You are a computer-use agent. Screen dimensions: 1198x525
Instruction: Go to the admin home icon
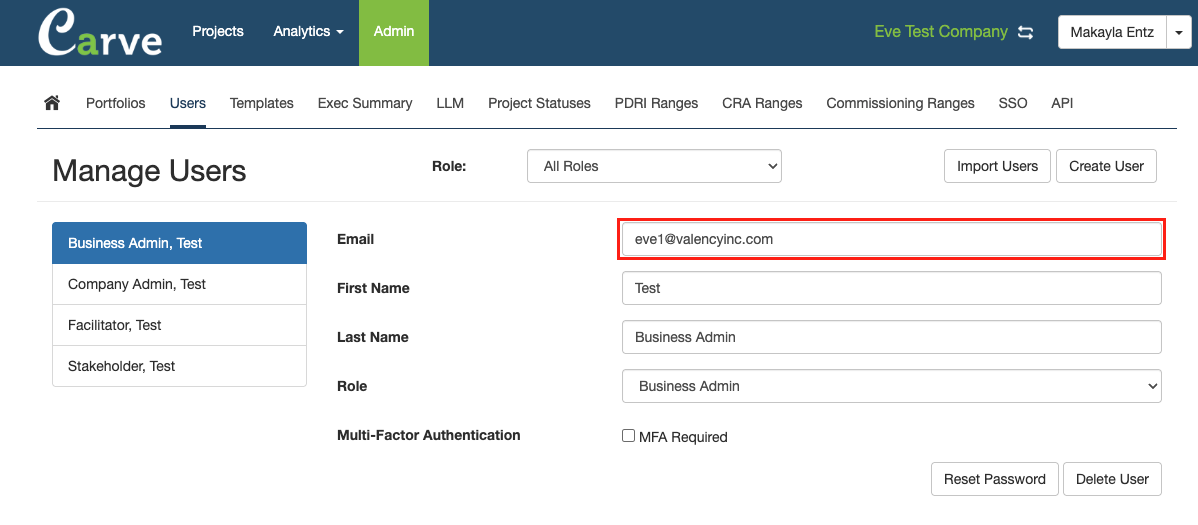click(x=52, y=103)
